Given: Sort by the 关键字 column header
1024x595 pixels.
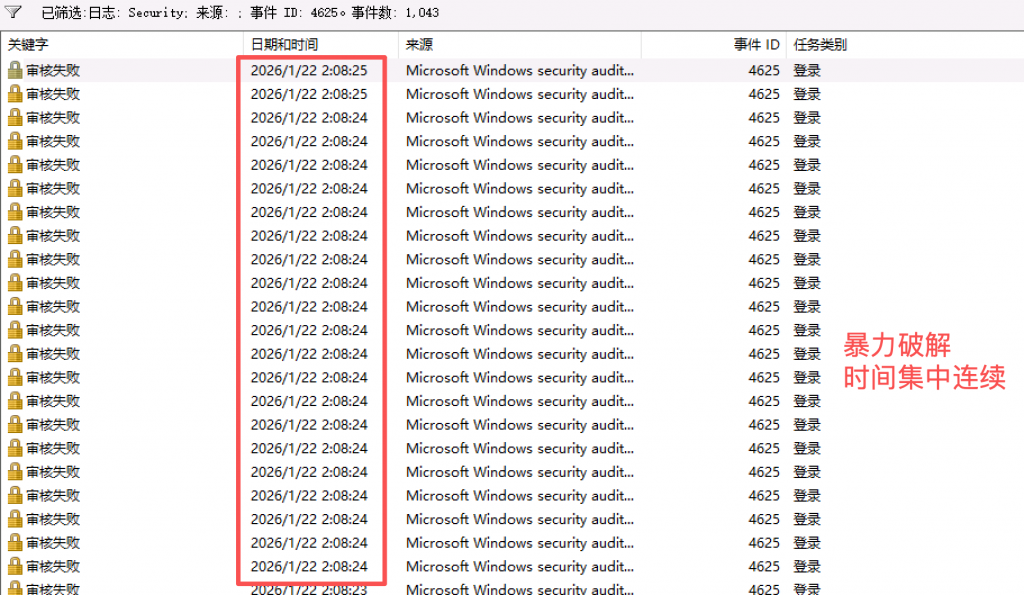Looking at the screenshot, I should [x=28, y=45].
